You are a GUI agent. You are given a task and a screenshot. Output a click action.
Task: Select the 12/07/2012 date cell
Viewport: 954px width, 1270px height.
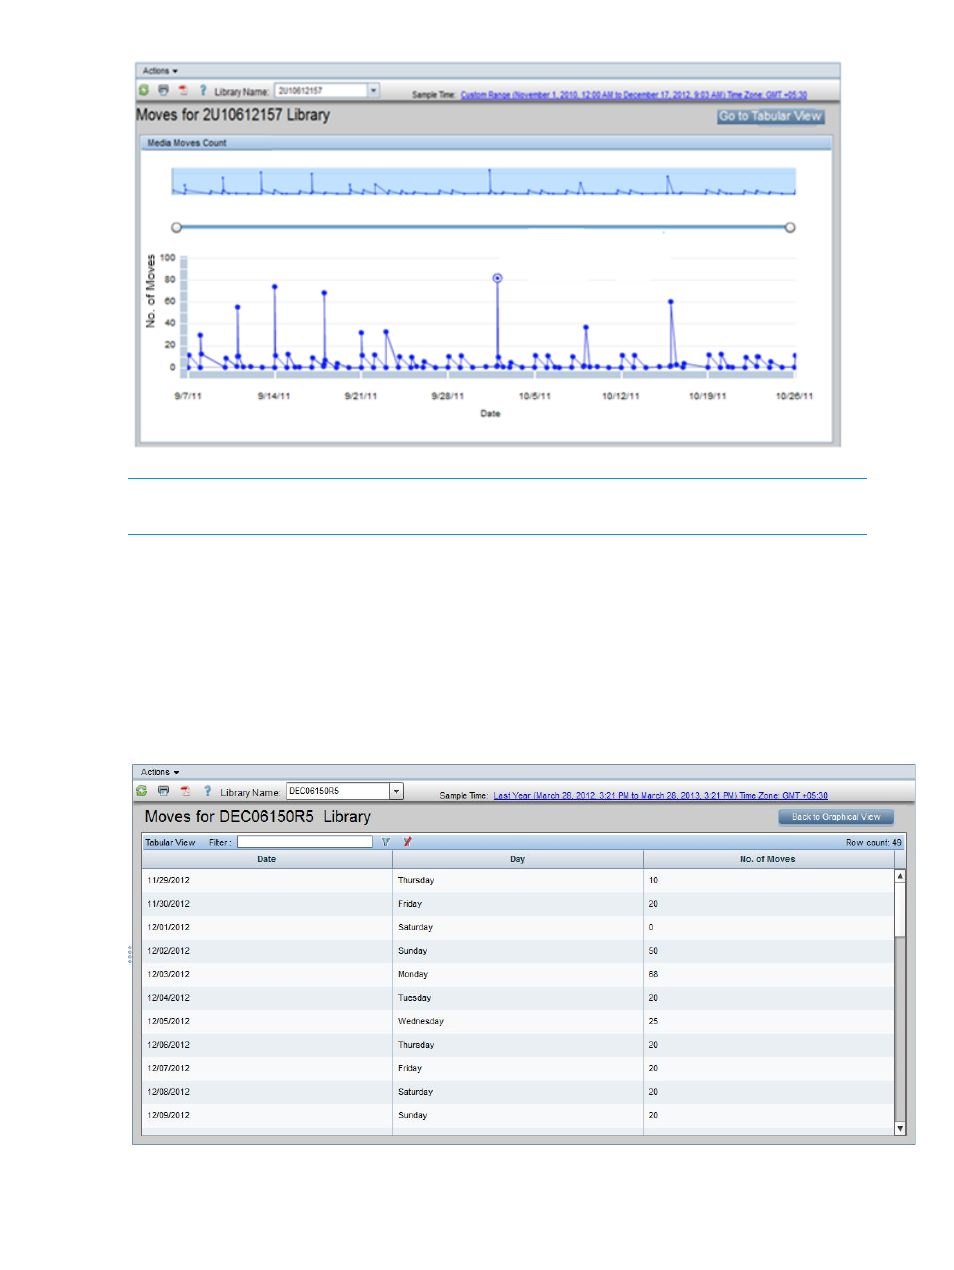267,1069
